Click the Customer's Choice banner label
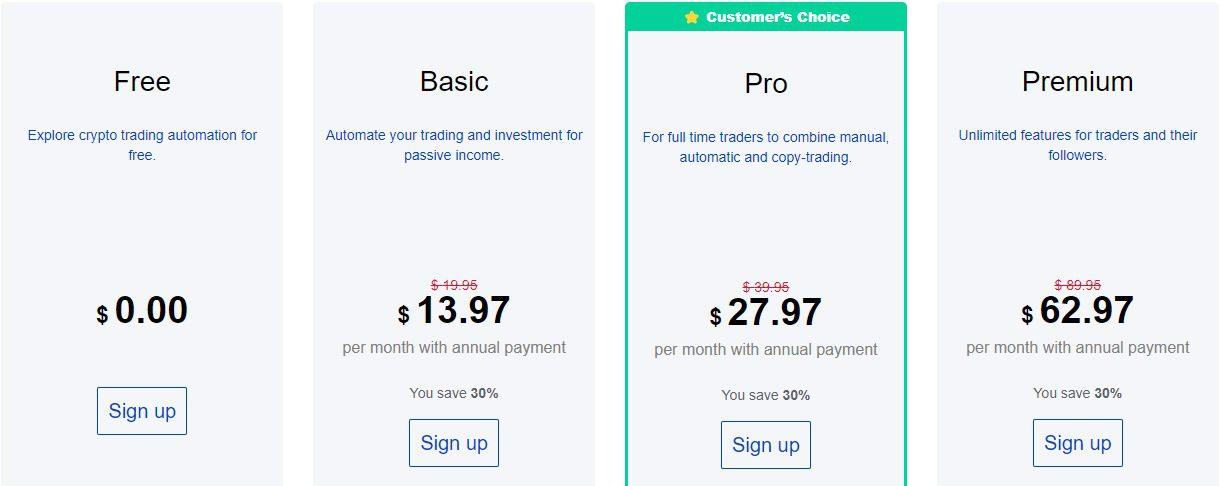Screen dimensions: 1220x486 pyautogui.click(x=778, y=17)
